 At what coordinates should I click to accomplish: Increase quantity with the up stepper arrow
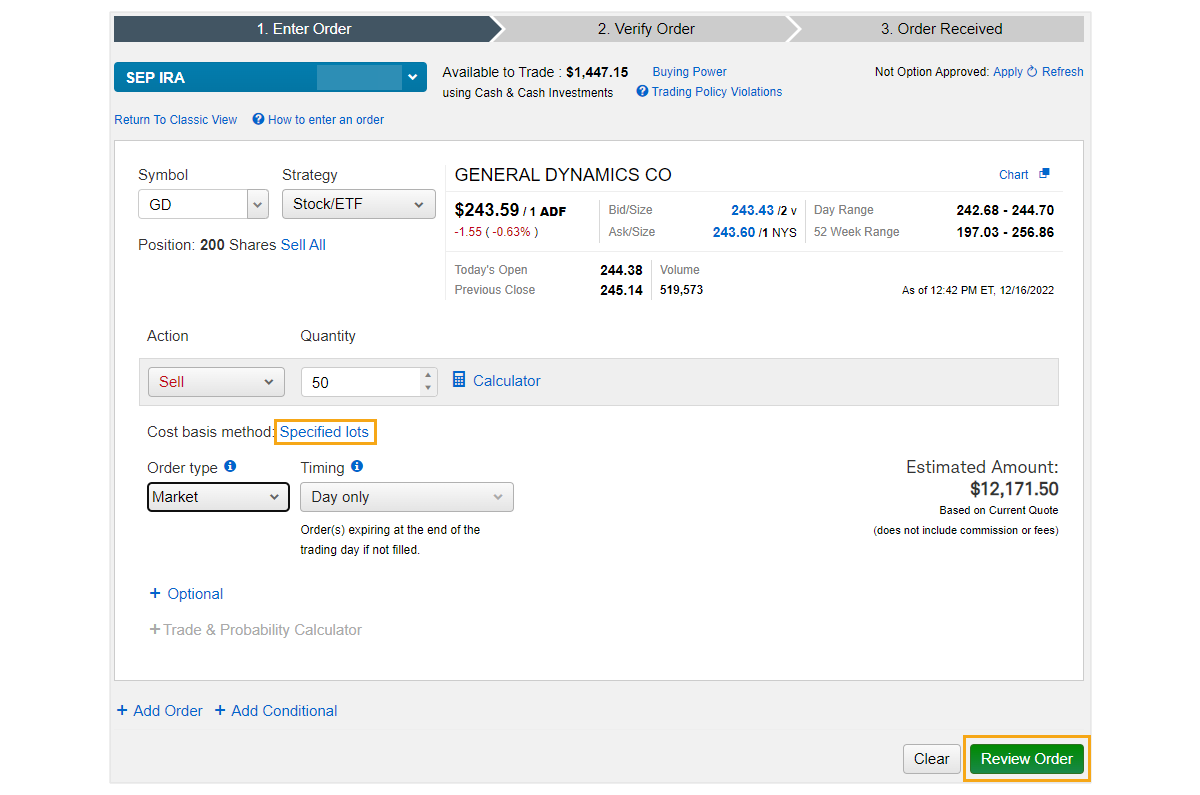428,375
